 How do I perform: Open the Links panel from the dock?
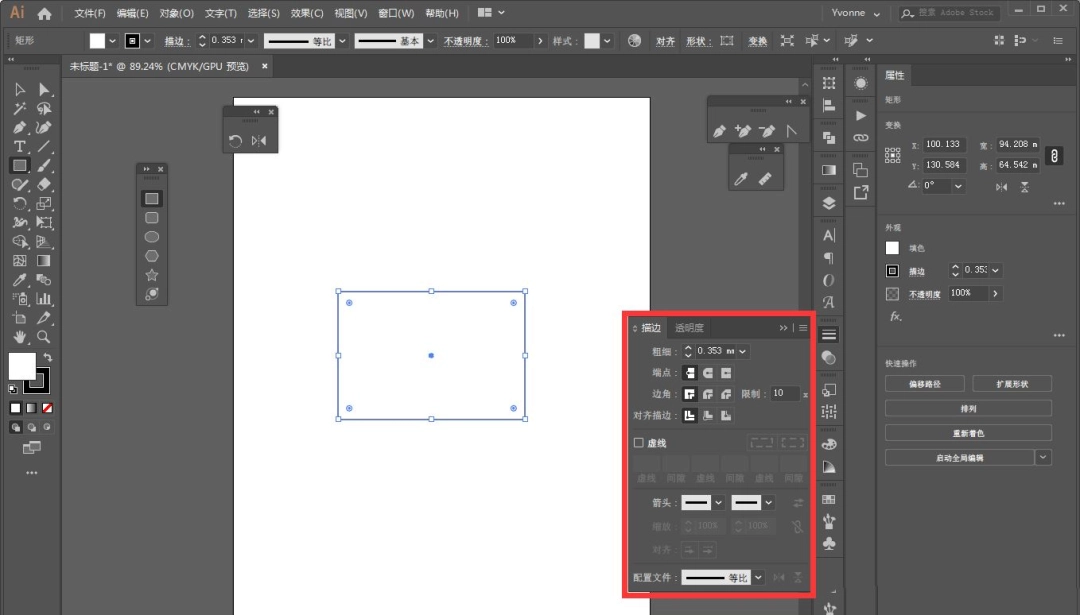[x=861, y=138]
